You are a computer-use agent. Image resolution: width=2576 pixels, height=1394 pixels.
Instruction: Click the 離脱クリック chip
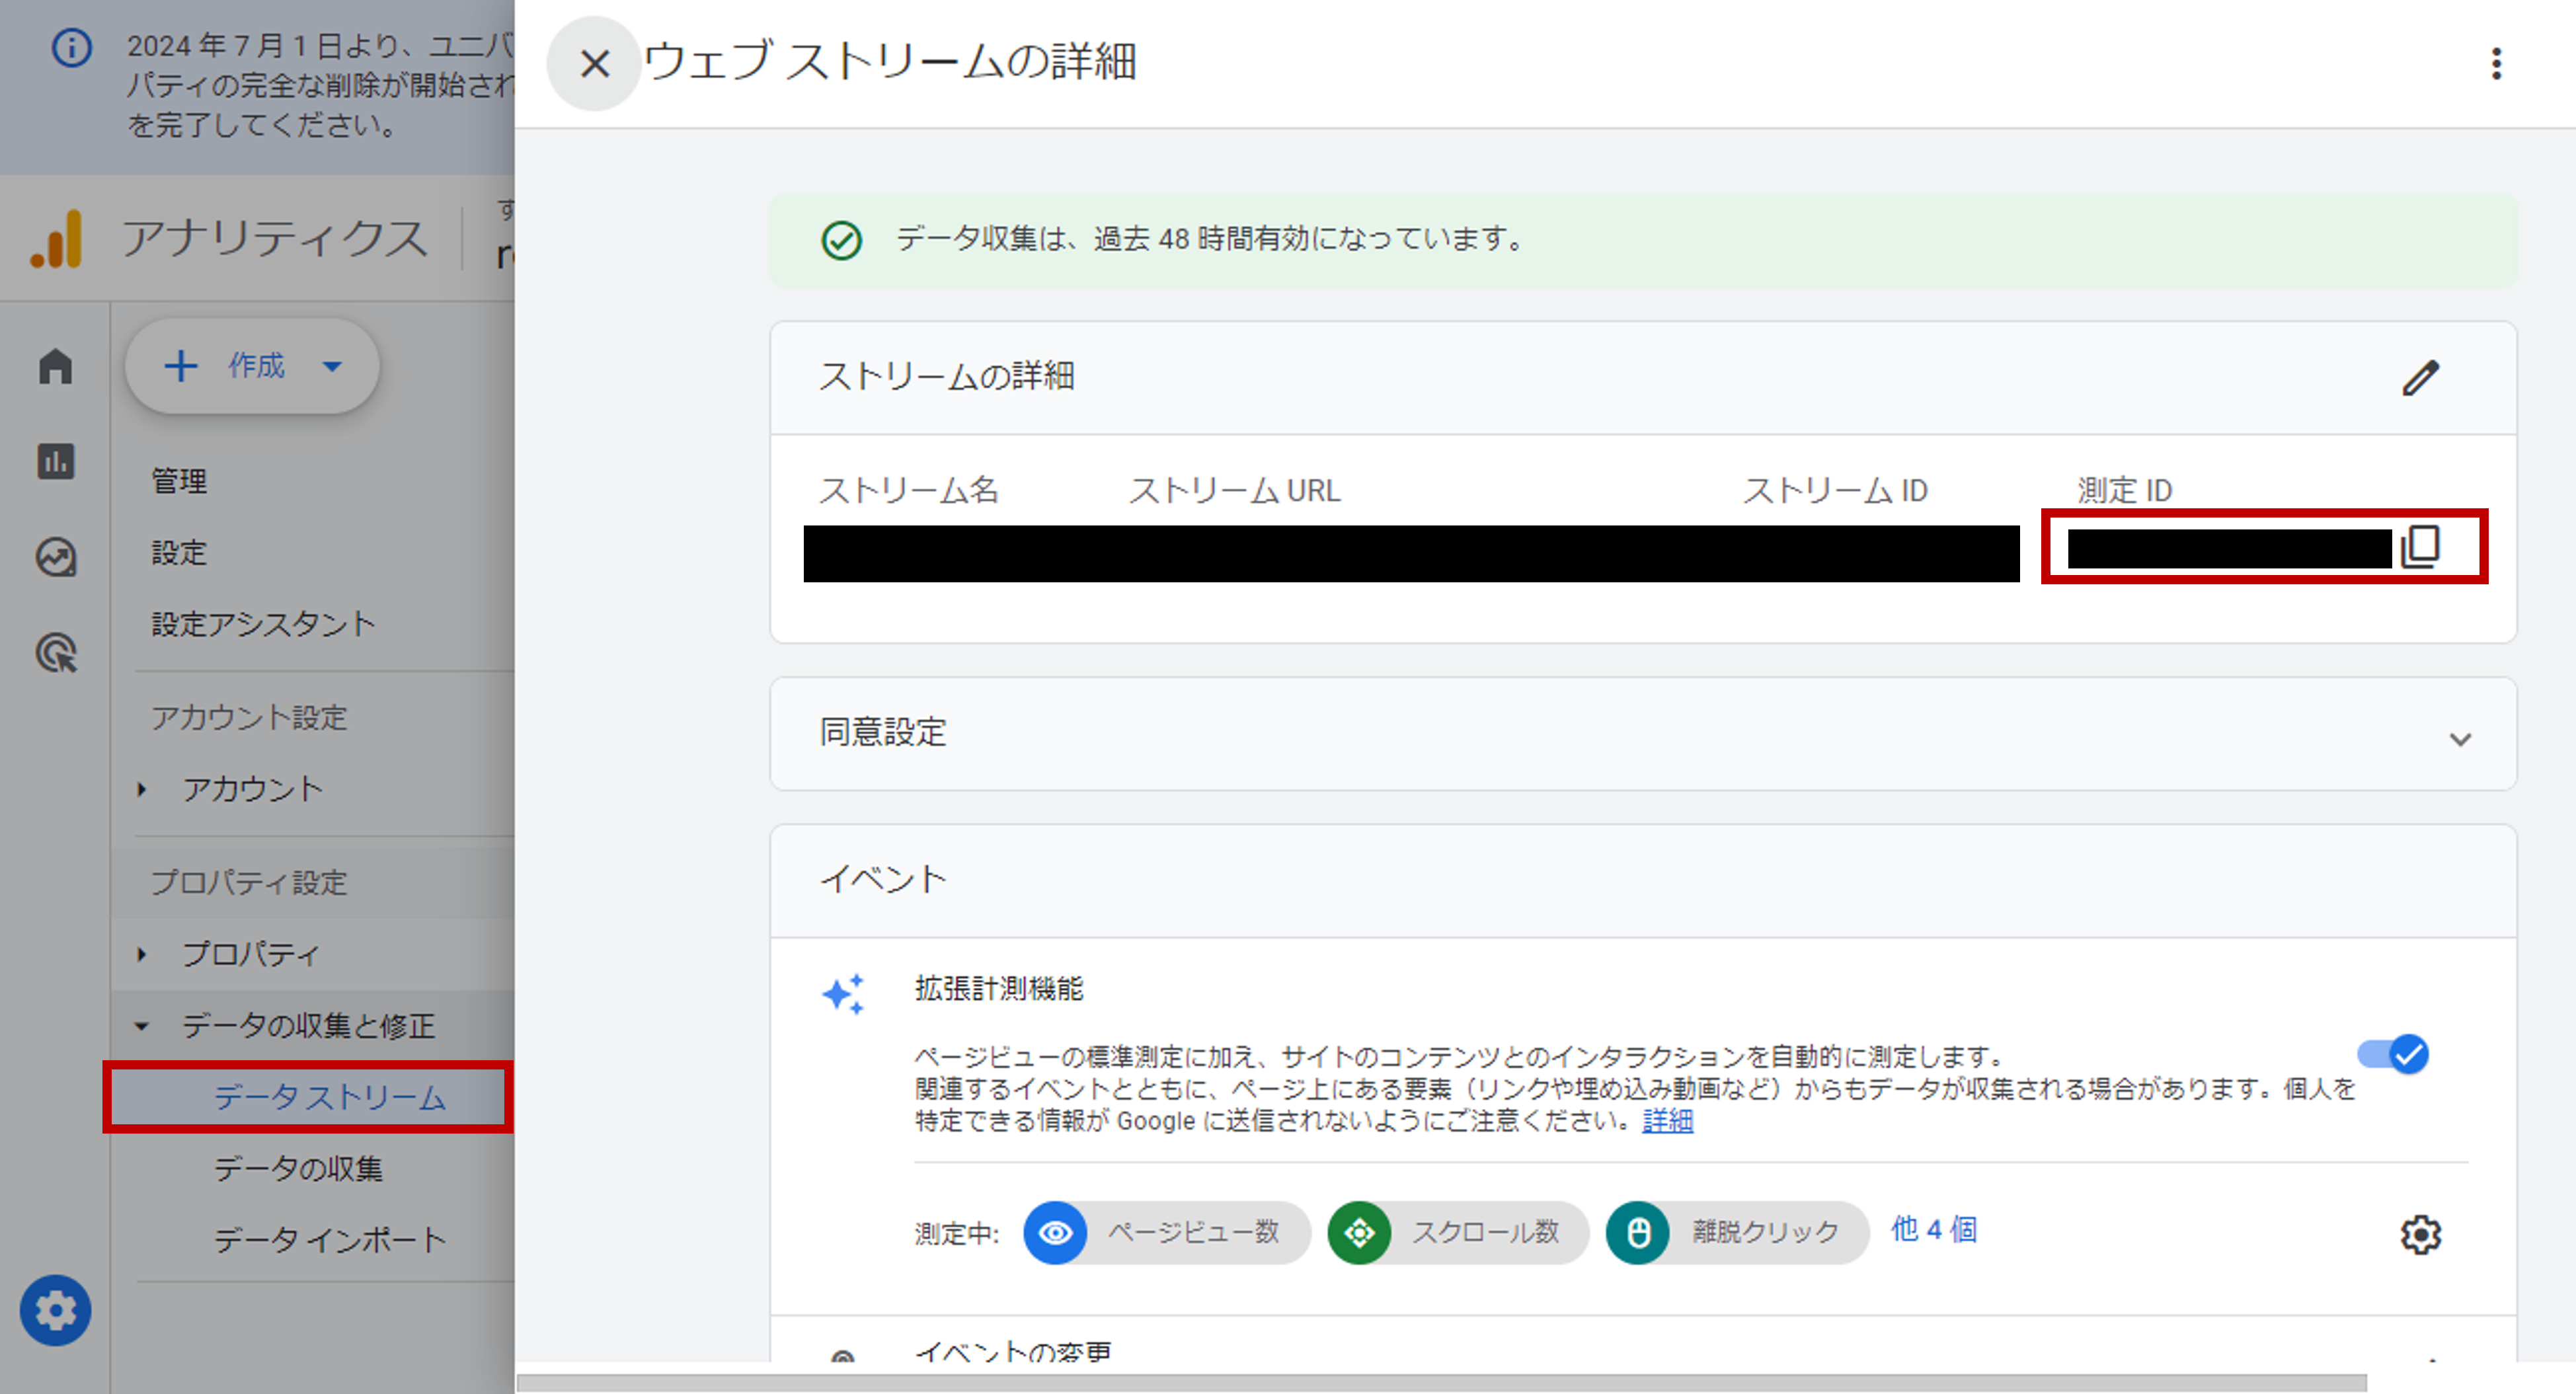pyautogui.click(x=1738, y=1232)
